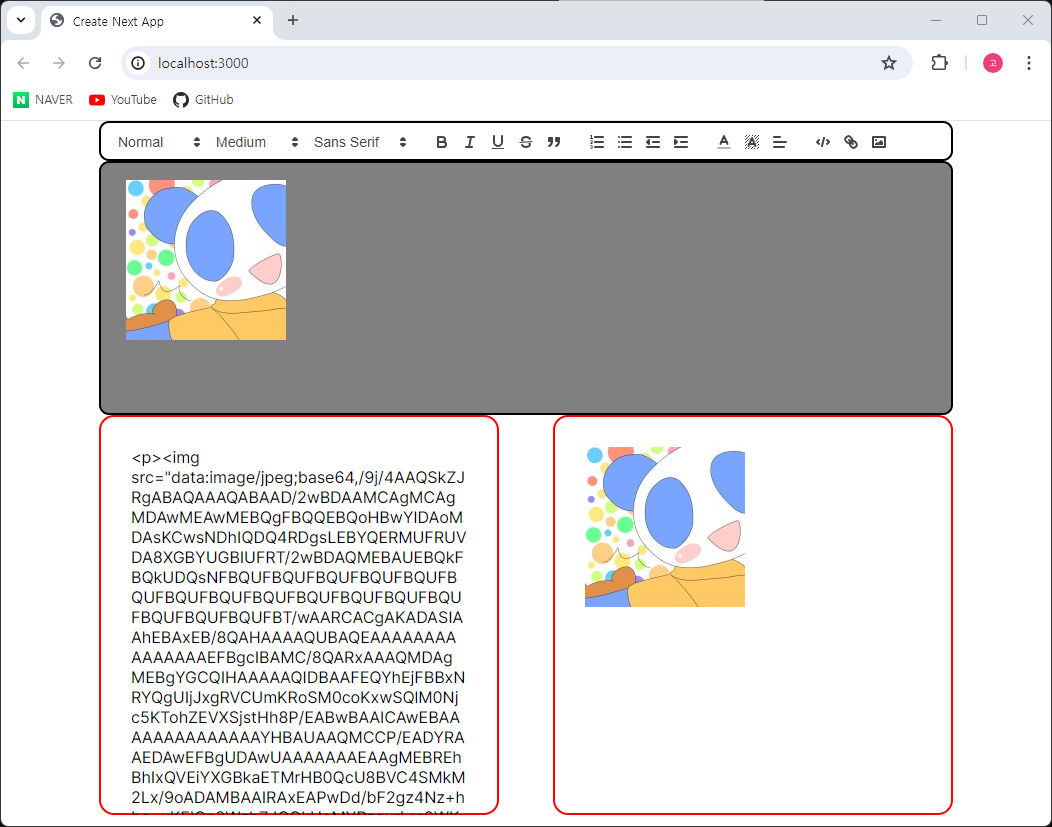Screen dimensions: 1052x827
Task: Open the tab search dropdown
Action: (x=21, y=20)
